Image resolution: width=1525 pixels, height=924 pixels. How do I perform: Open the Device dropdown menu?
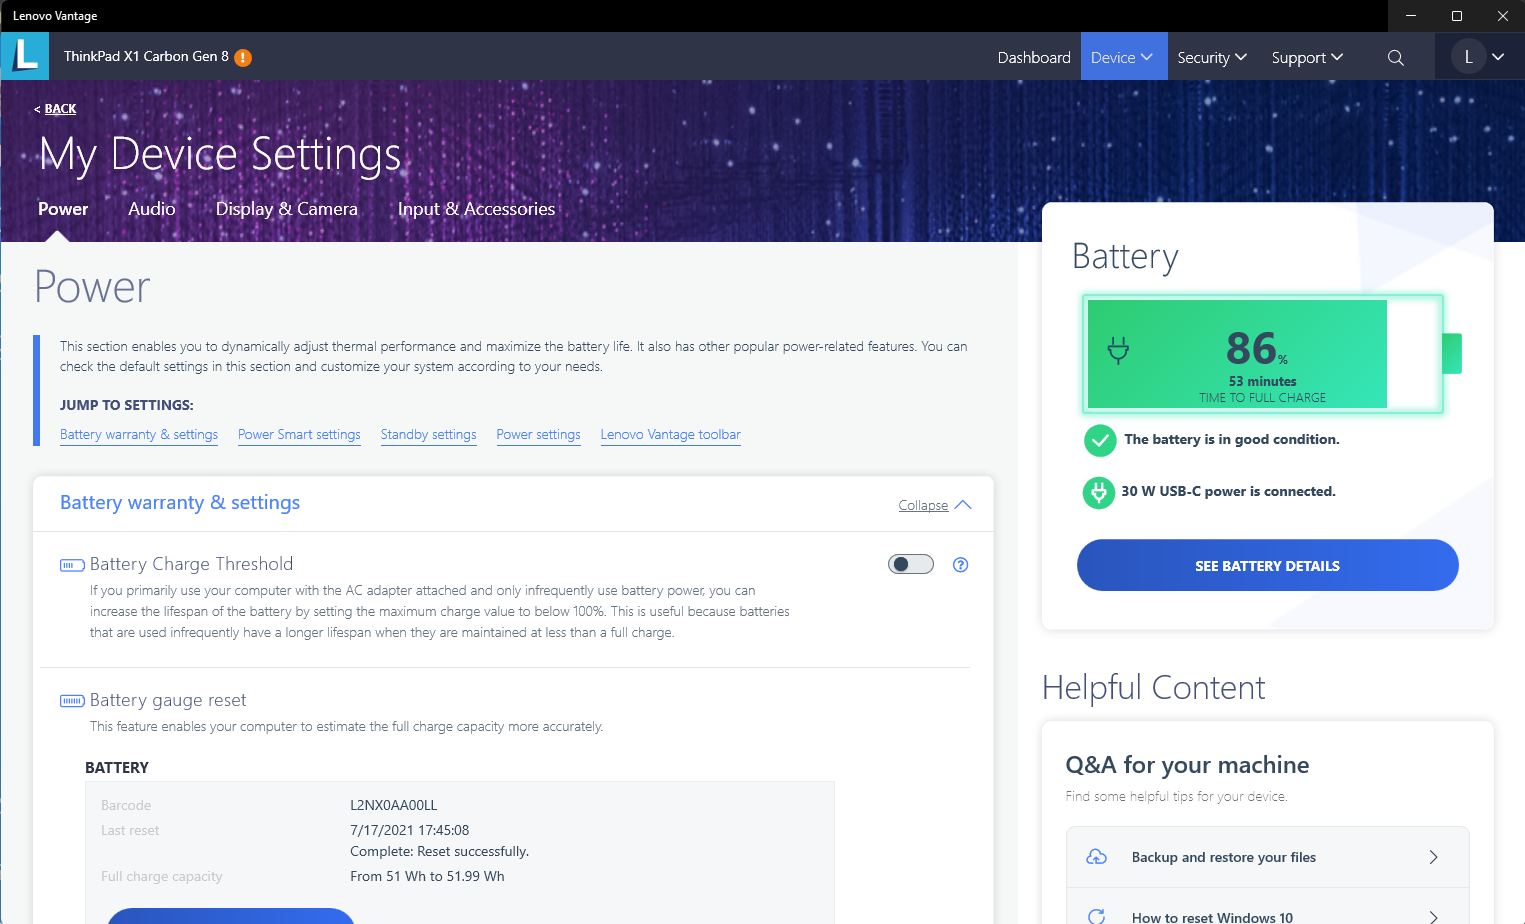tap(1121, 58)
